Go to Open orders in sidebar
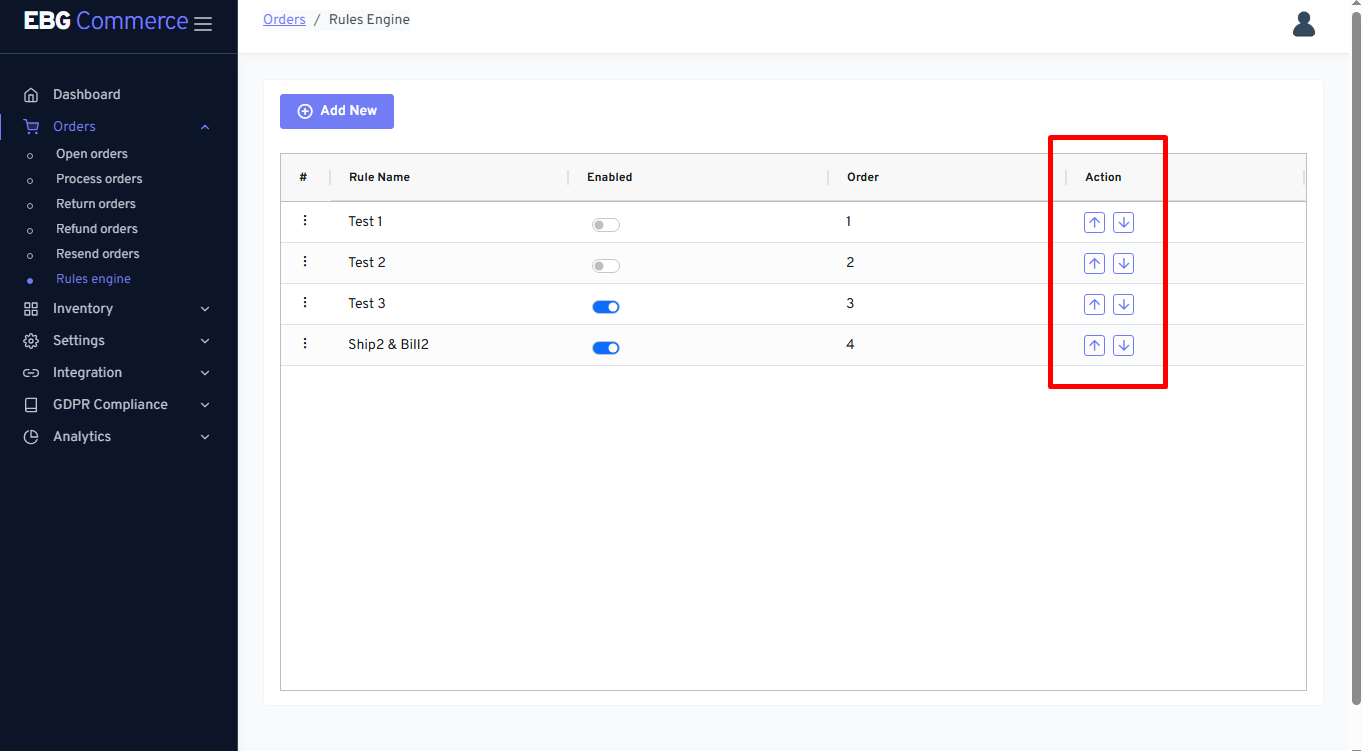The width and height of the screenshot is (1363, 751). (x=92, y=154)
